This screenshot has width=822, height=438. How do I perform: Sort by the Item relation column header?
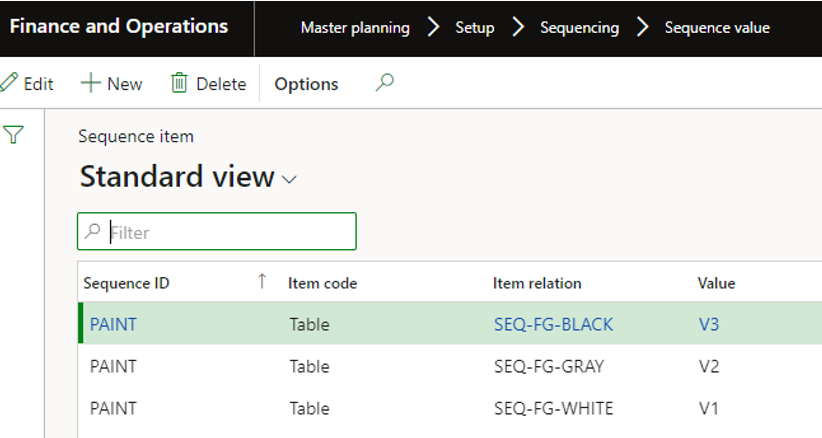[x=537, y=283]
